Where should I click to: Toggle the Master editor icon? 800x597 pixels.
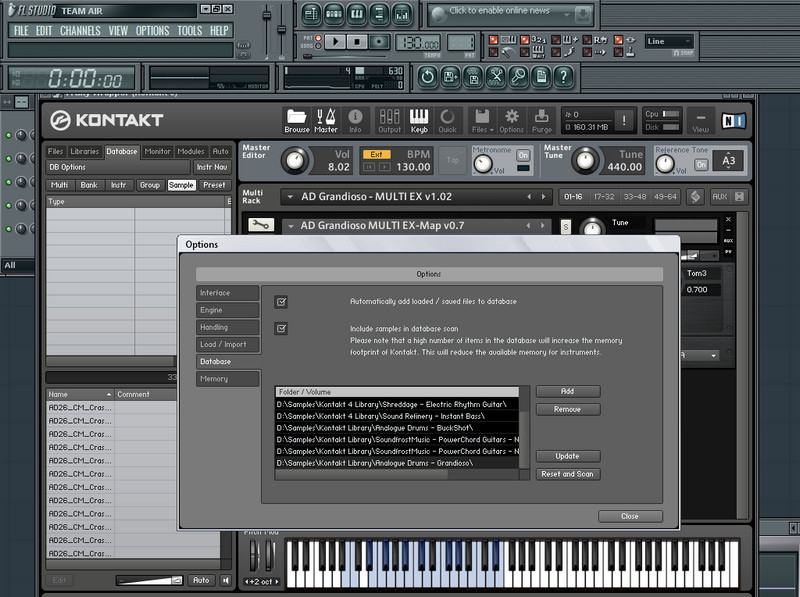[x=326, y=120]
